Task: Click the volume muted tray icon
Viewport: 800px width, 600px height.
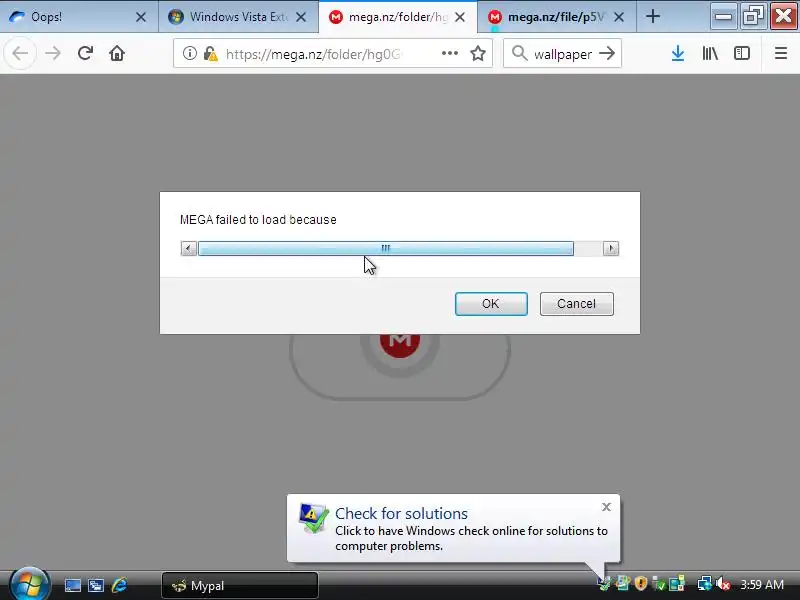Action: tap(723, 584)
